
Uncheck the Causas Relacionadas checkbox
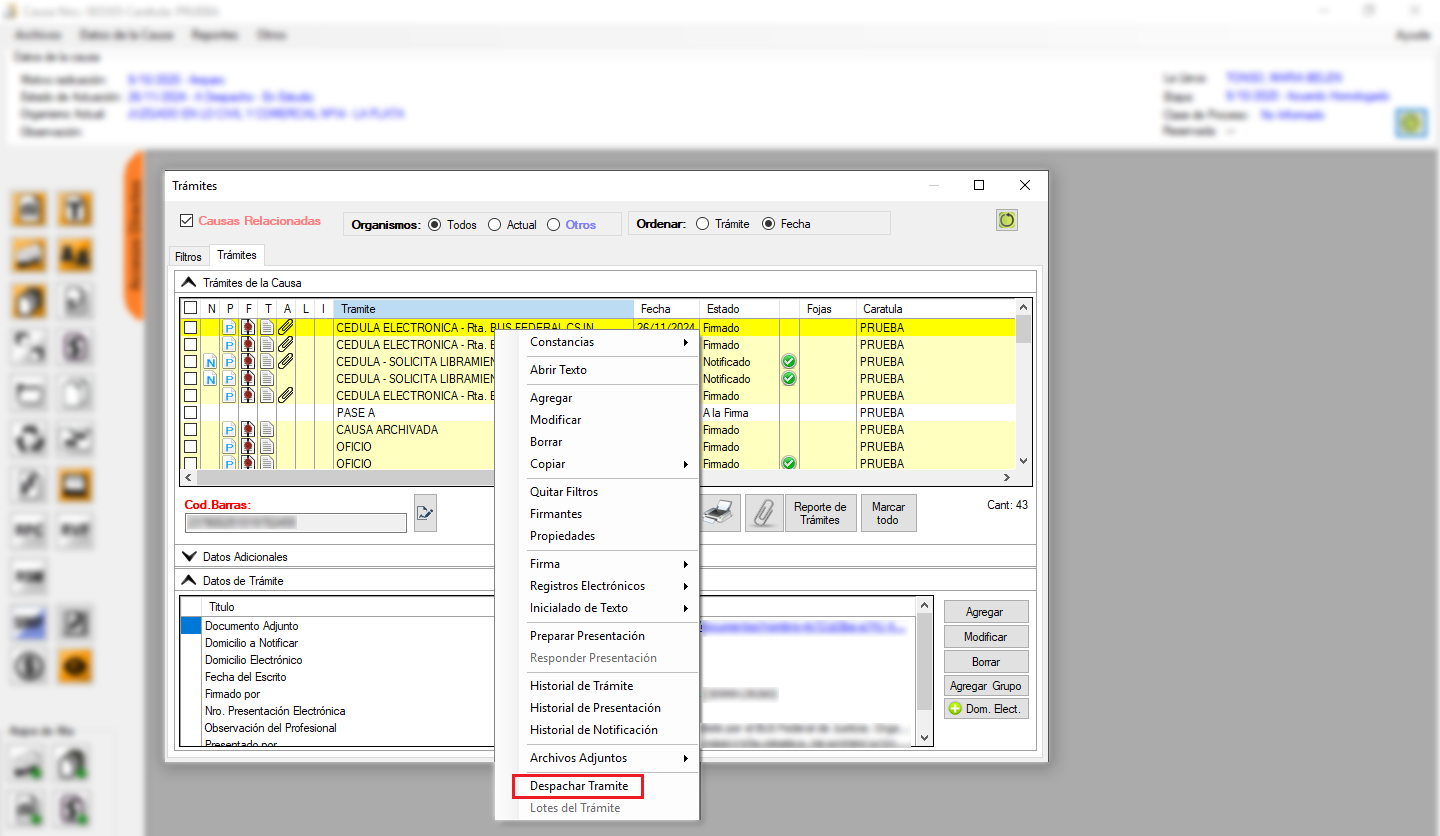point(186,221)
